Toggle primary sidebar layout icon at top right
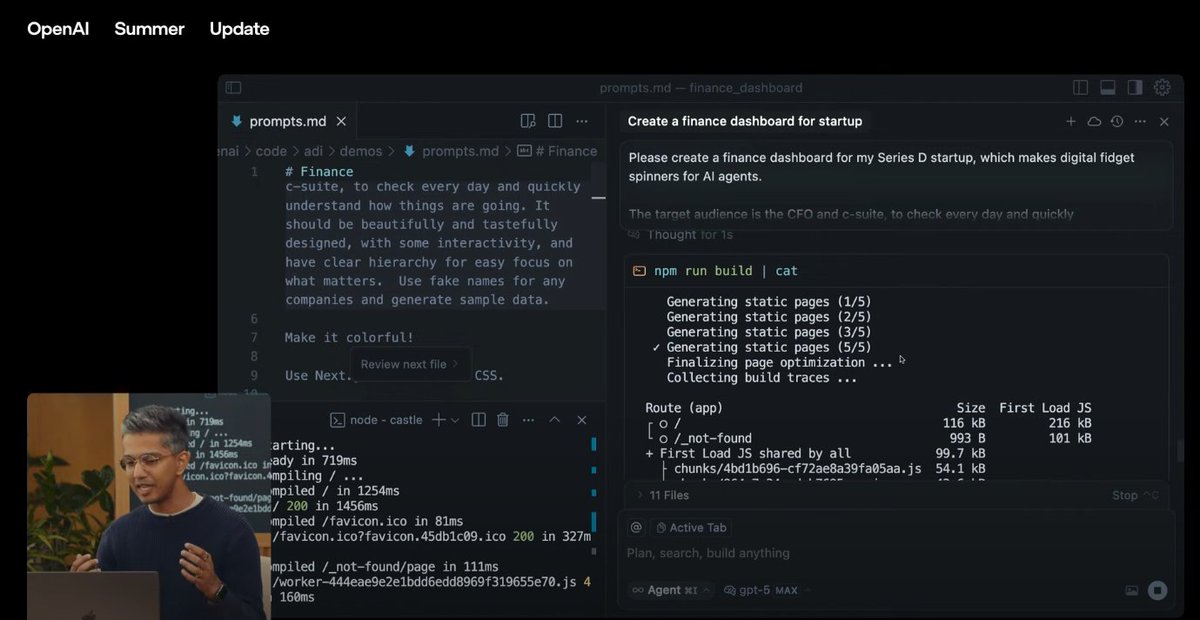The image size is (1200, 620). click(x=1080, y=88)
